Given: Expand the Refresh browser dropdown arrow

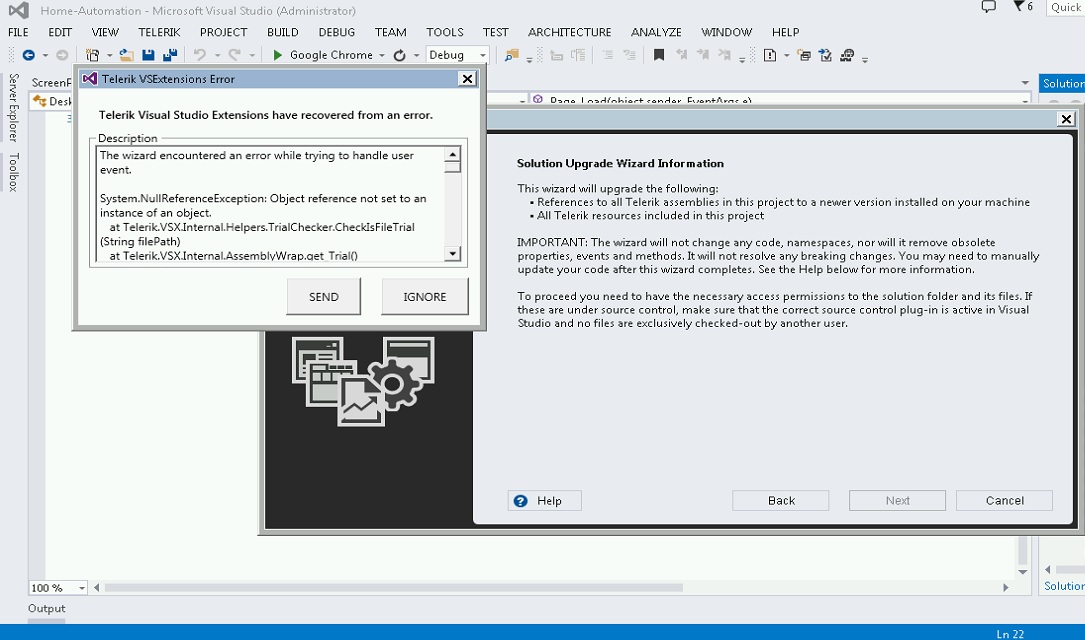Looking at the screenshot, I should point(417,55).
